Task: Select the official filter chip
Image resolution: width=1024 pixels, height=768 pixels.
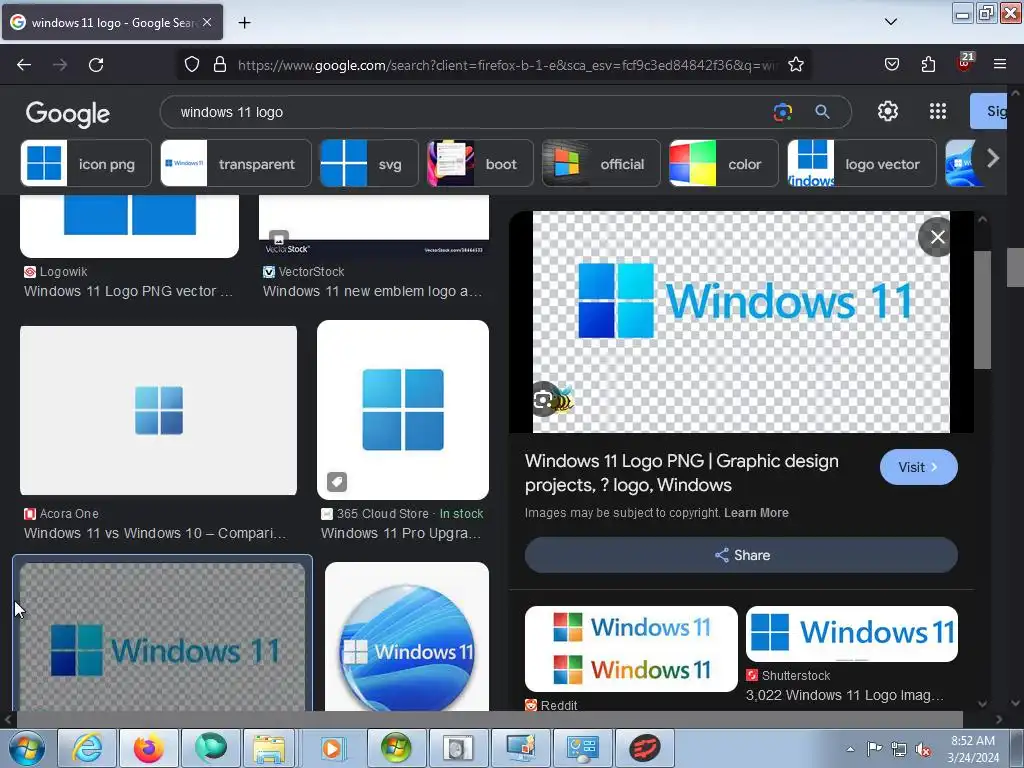Action: click(x=601, y=163)
